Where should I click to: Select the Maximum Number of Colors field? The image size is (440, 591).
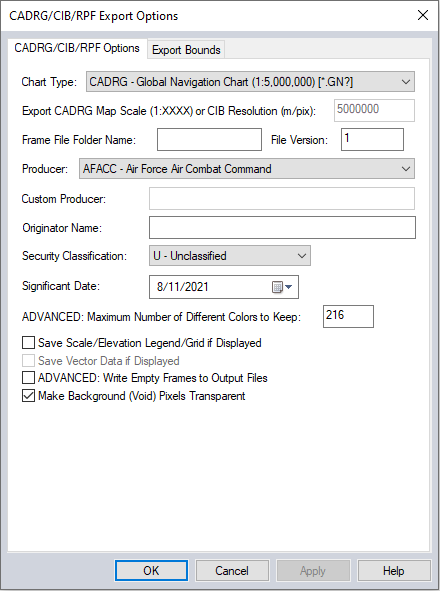(x=348, y=317)
